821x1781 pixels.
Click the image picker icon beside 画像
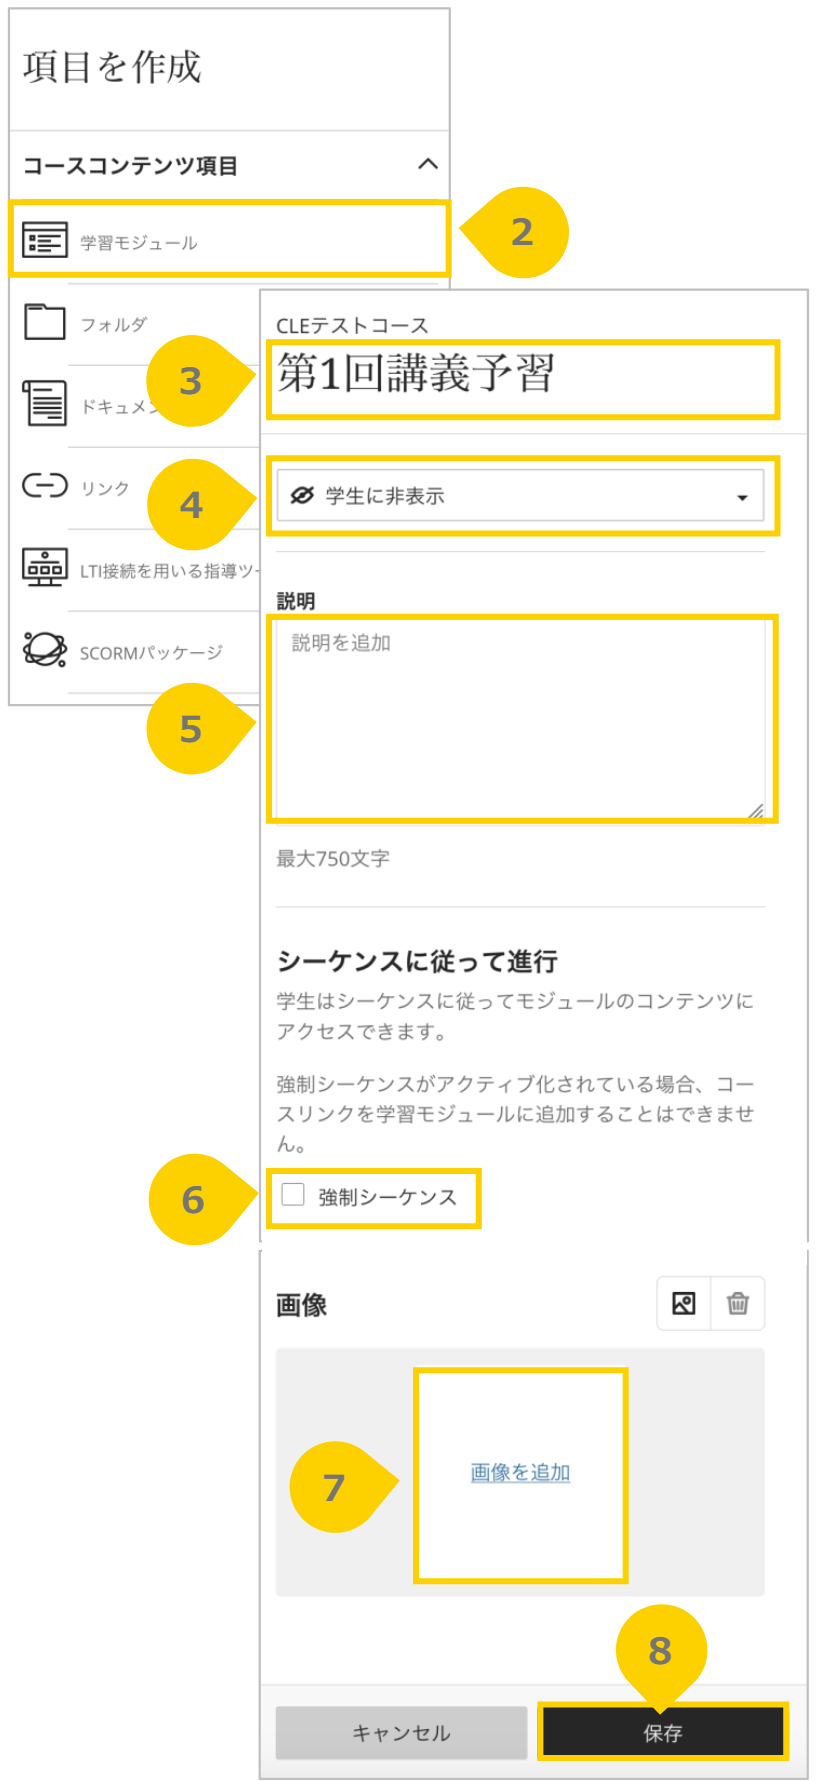[684, 1303]
